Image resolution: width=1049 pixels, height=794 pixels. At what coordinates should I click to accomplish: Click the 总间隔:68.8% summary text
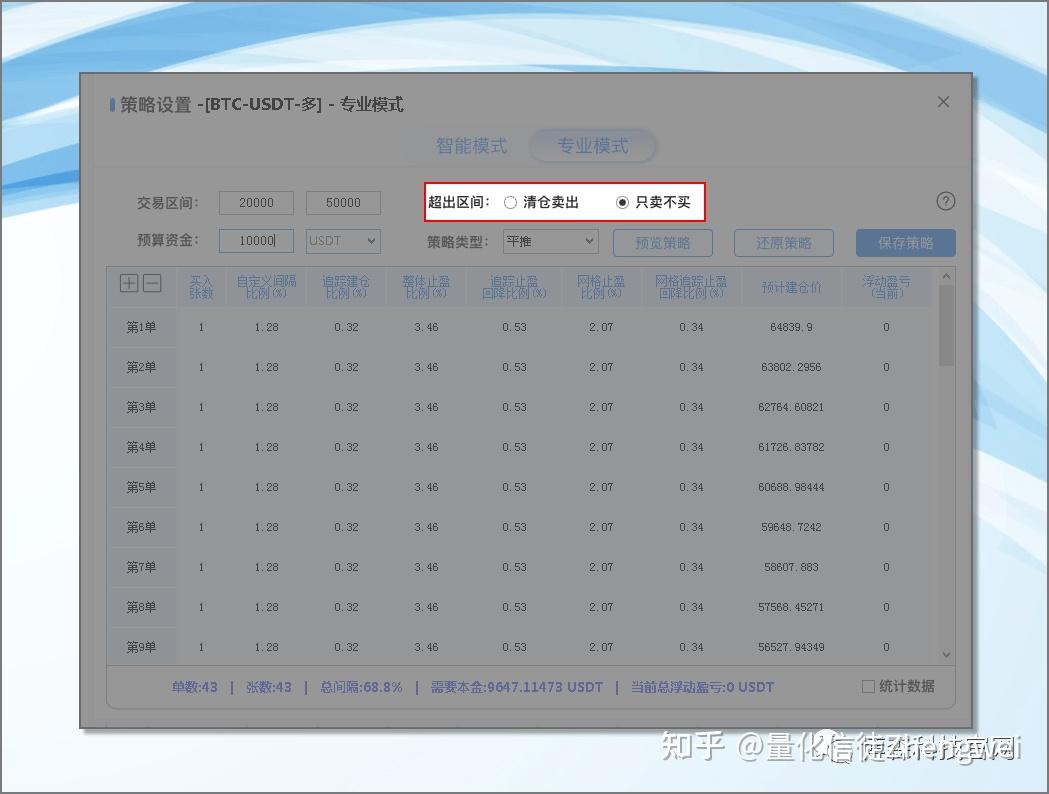click(x=361, y=687)
